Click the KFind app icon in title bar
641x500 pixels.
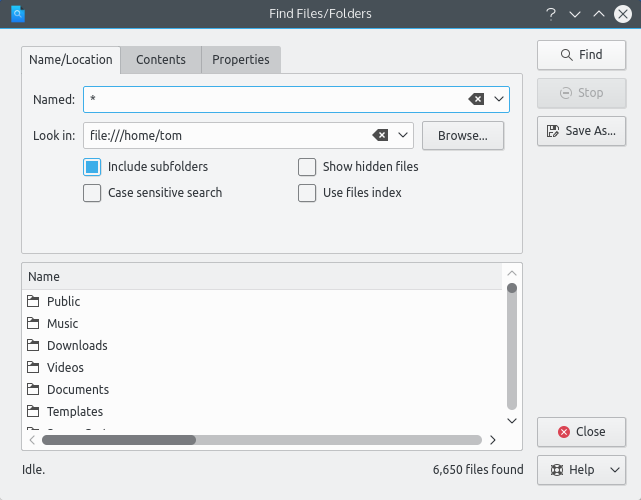coord(16,14)
